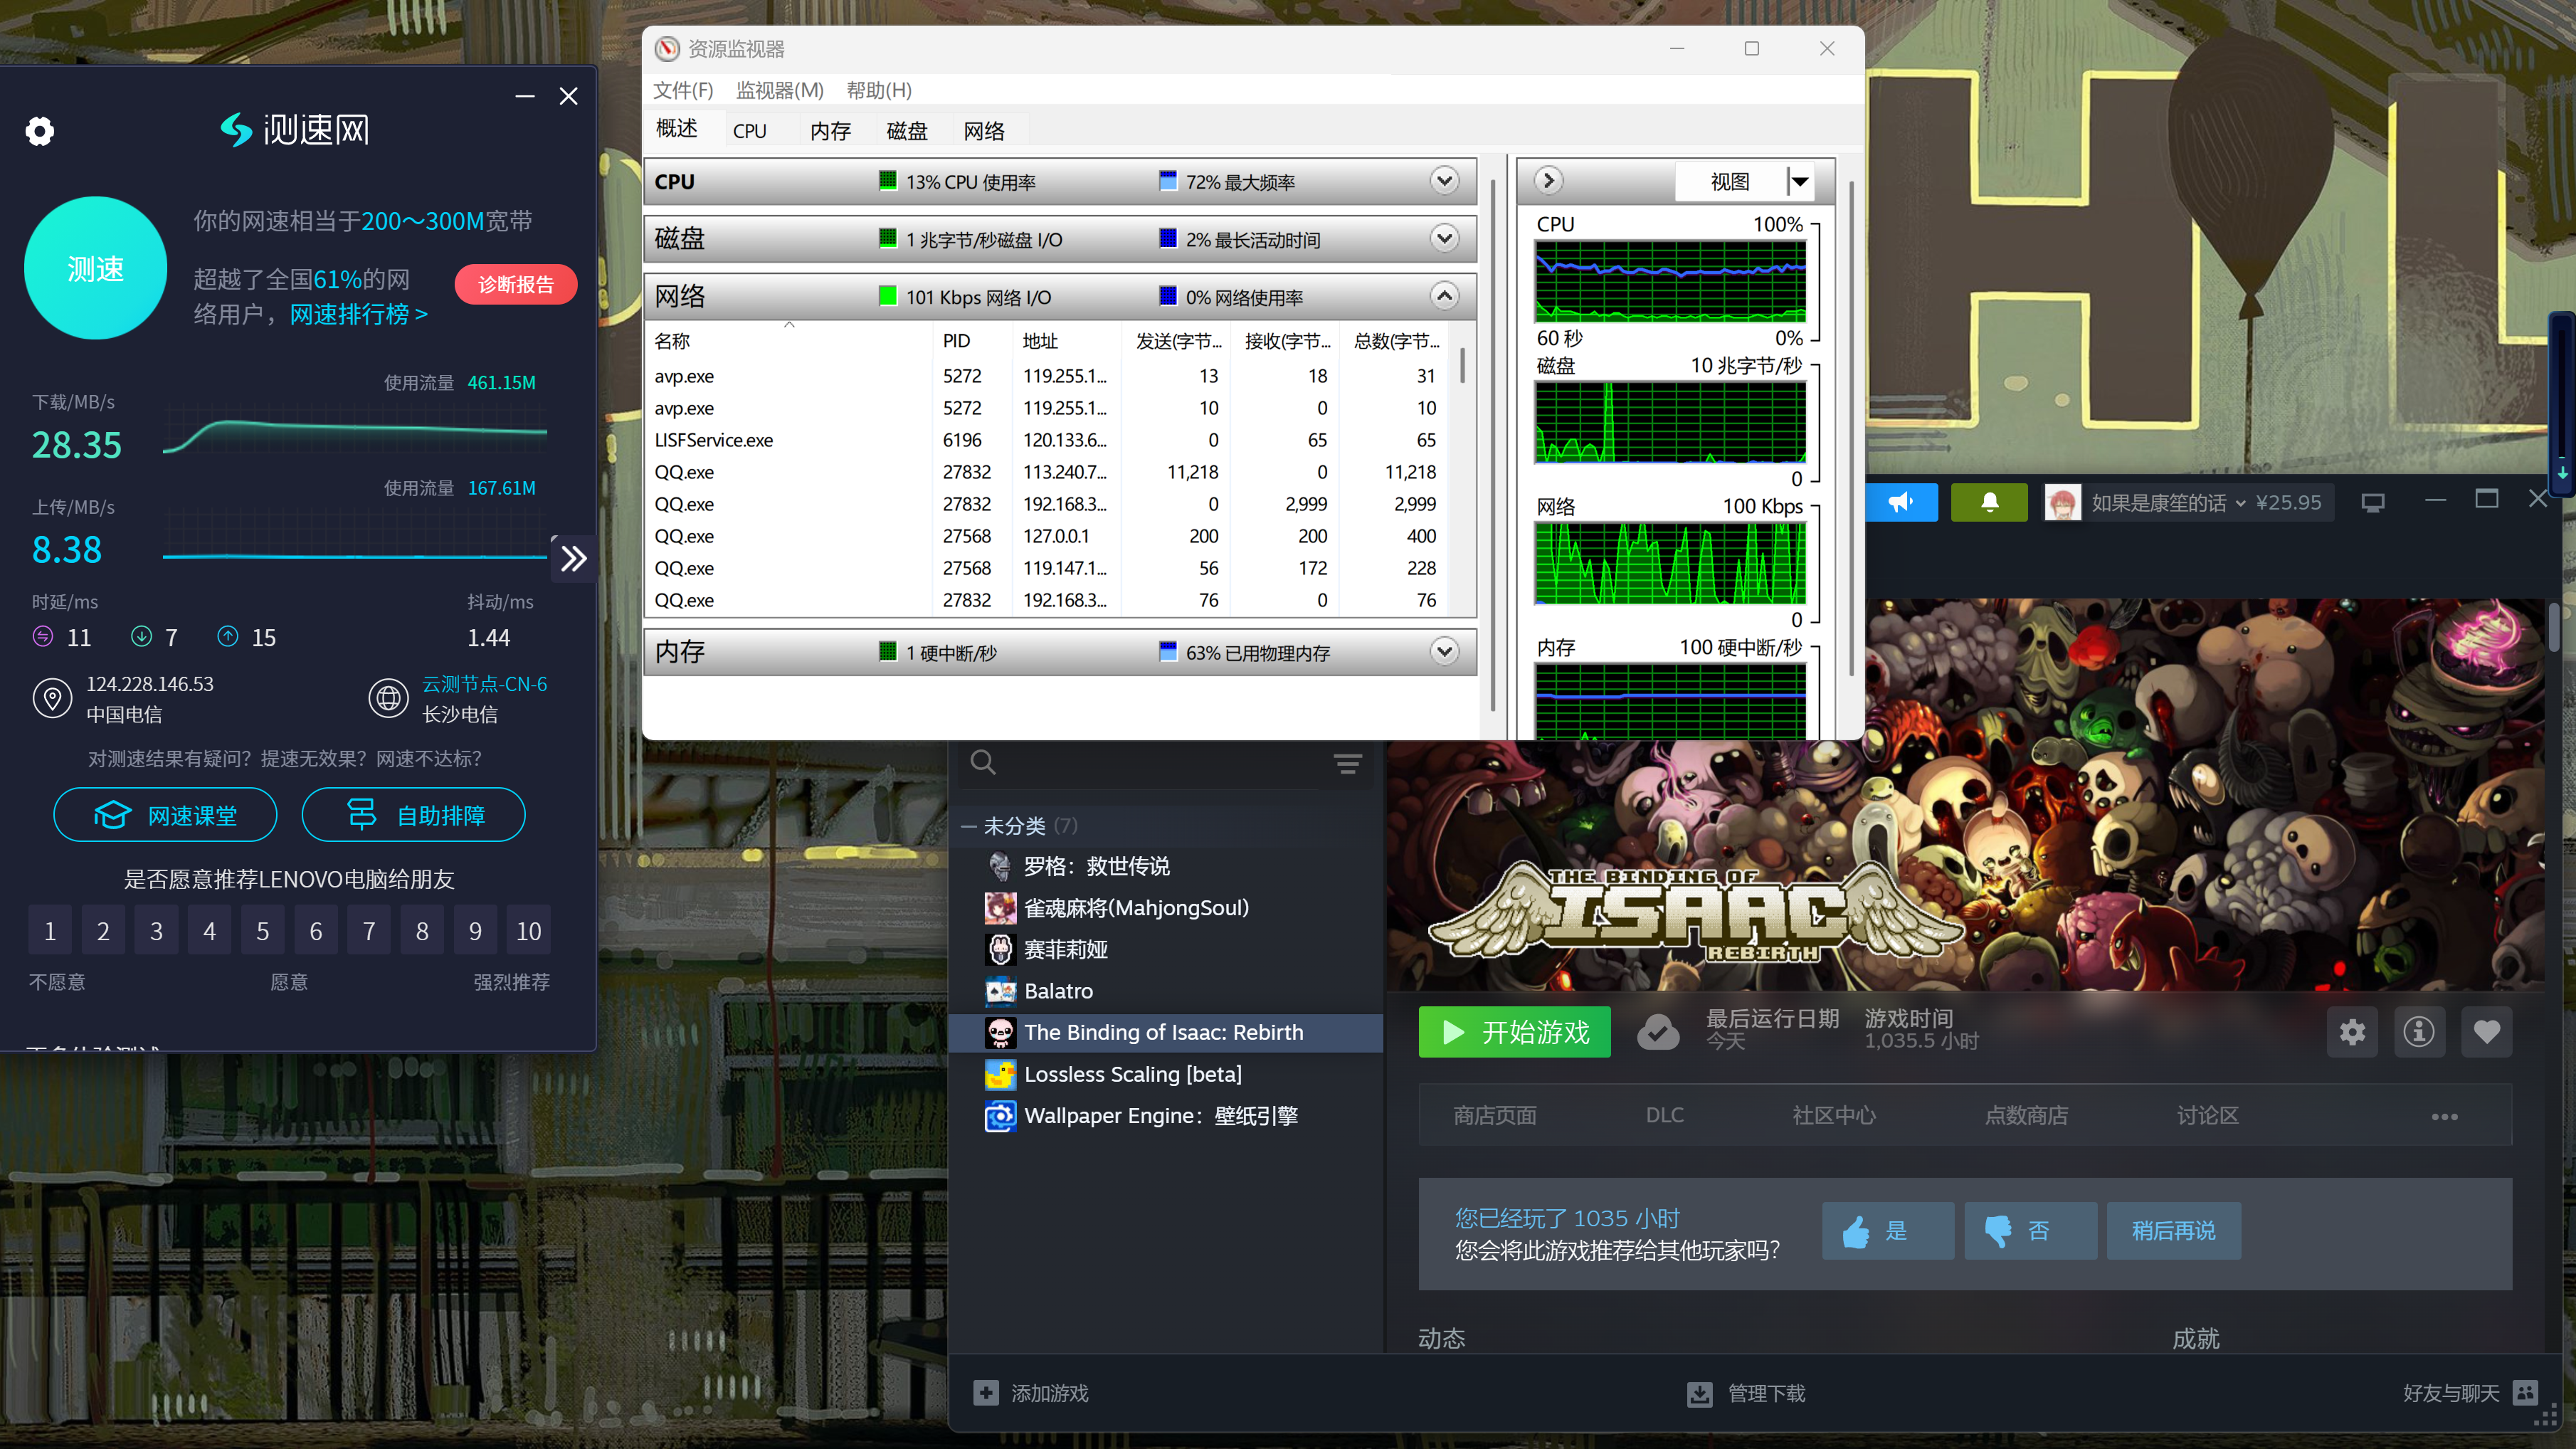Rate recommendation score 5

(263, 931)
